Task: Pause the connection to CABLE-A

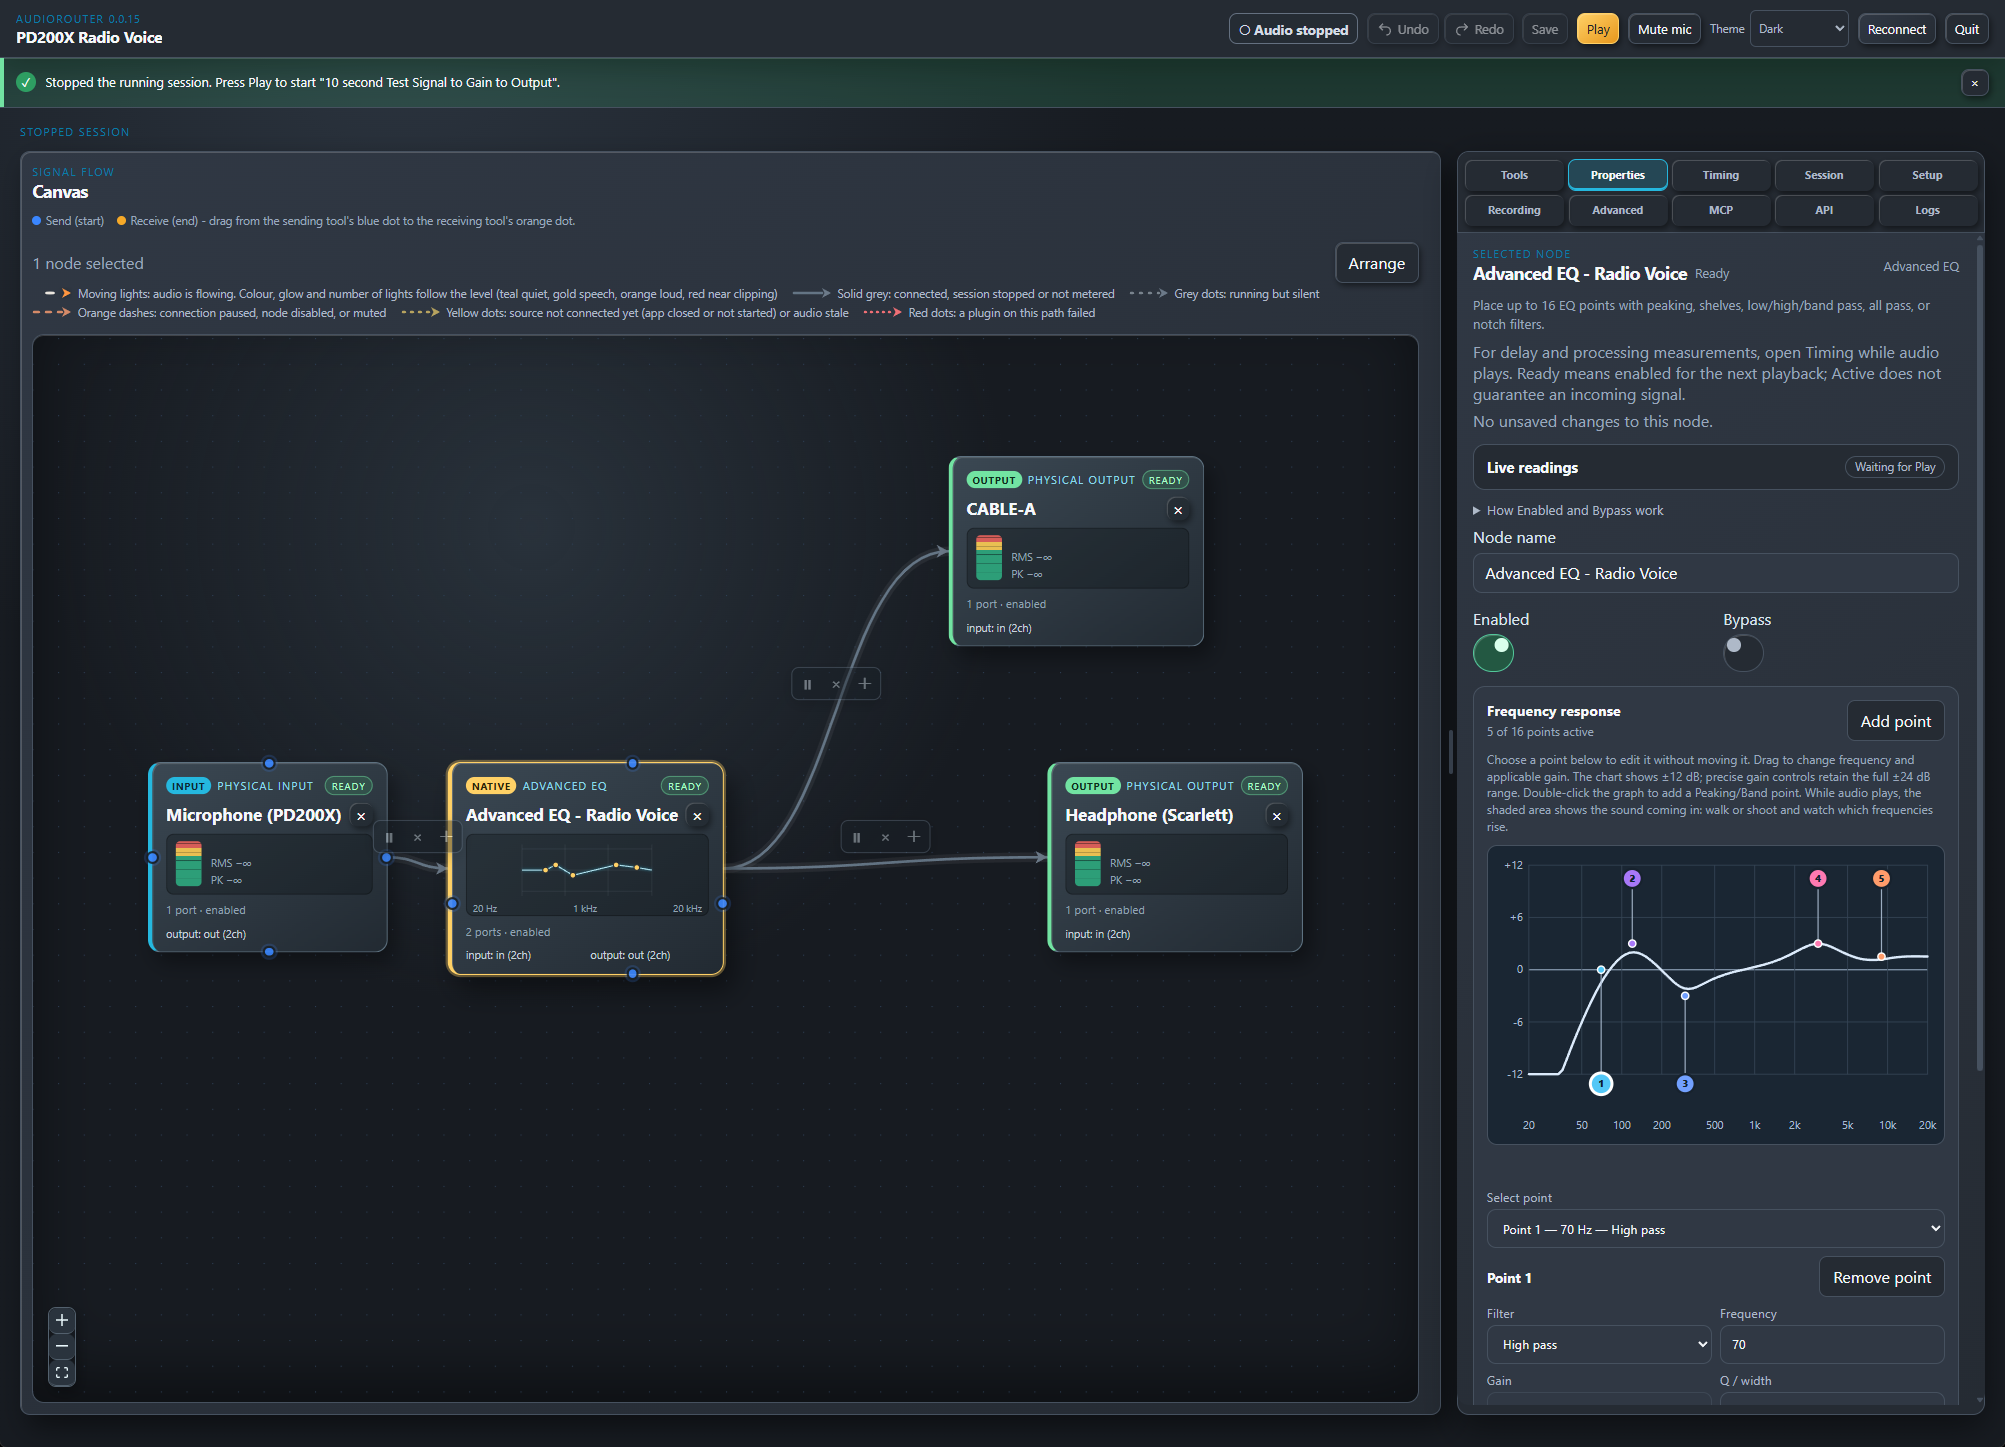Action: pyautogui.click(x=807, y=684)
